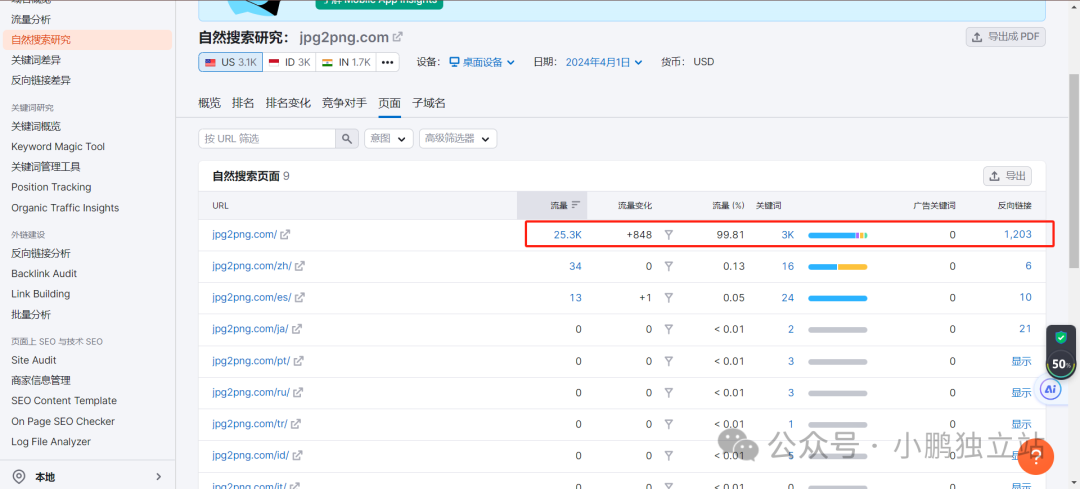Image resolution: width=1080 pixels, height=489 pixels.
Task: Click the 关键词 column header
Action: 769,205
